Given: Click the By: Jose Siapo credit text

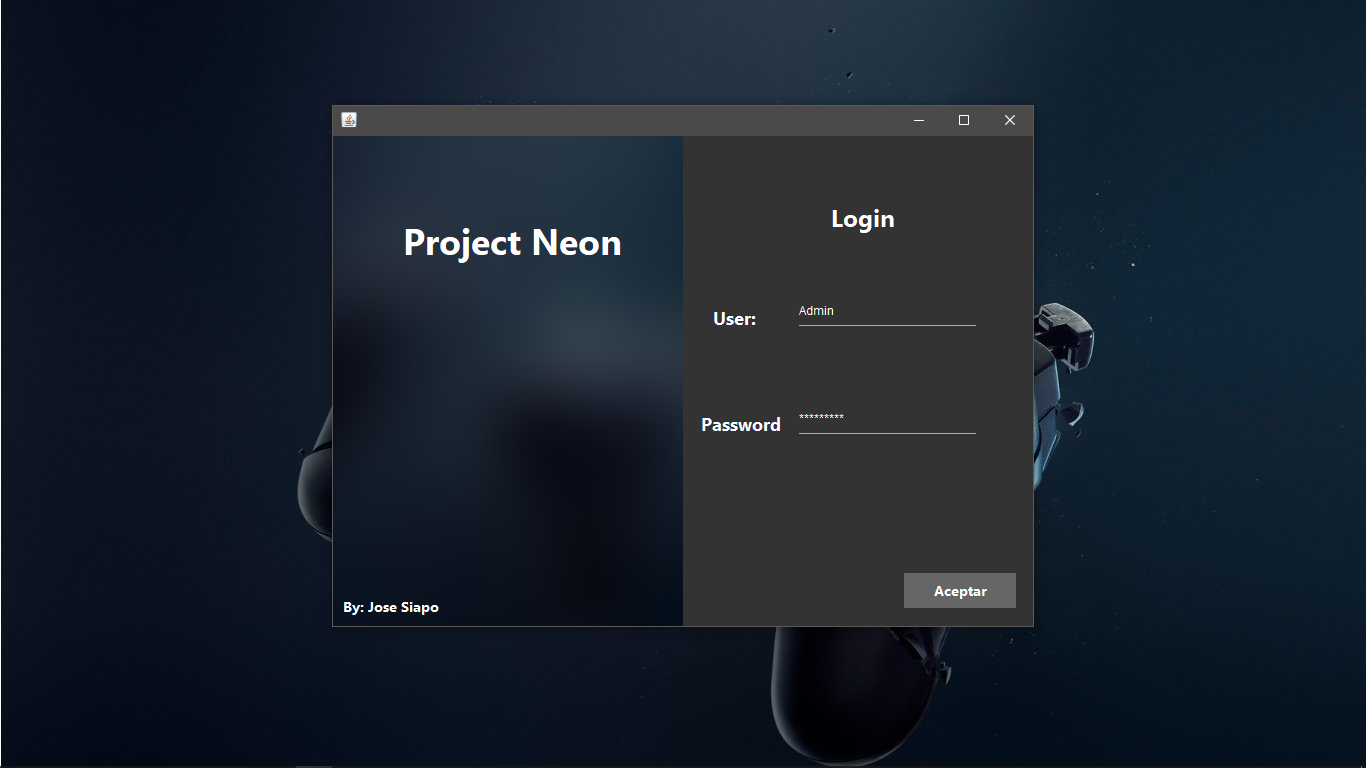Looking at the screenshot, I should click(391, 607).
